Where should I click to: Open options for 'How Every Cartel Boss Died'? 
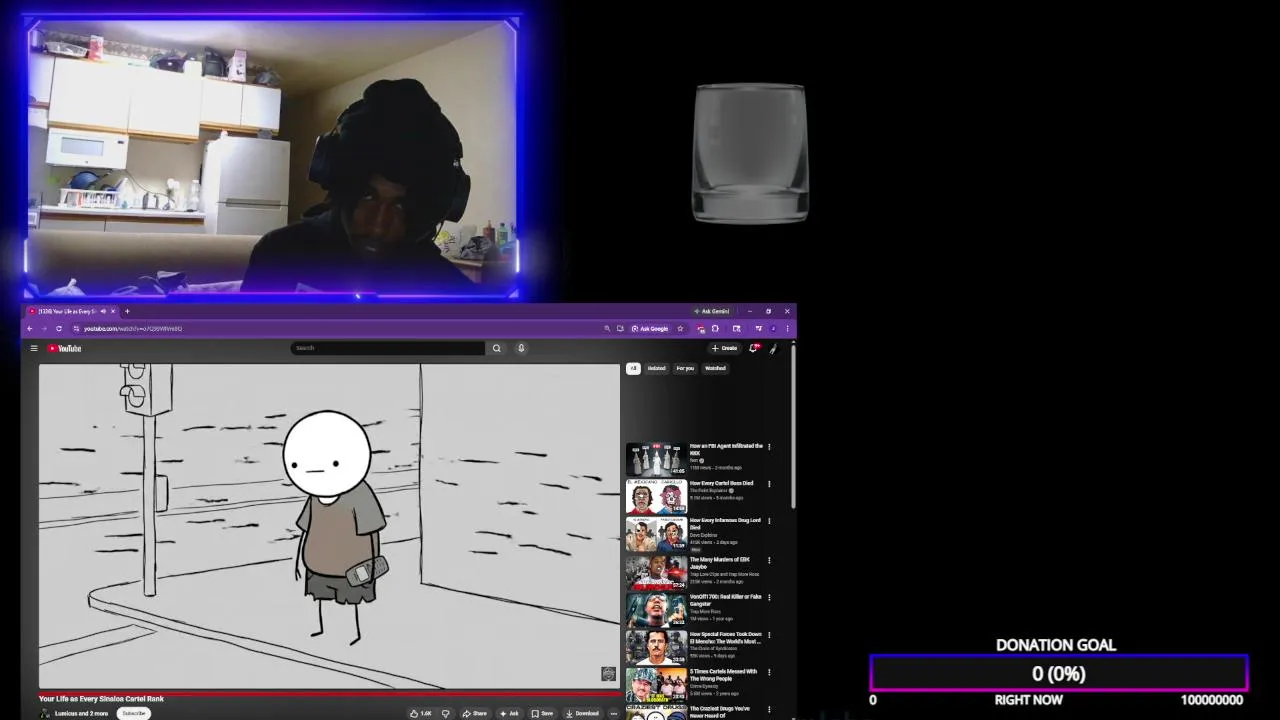coord(769,484)
